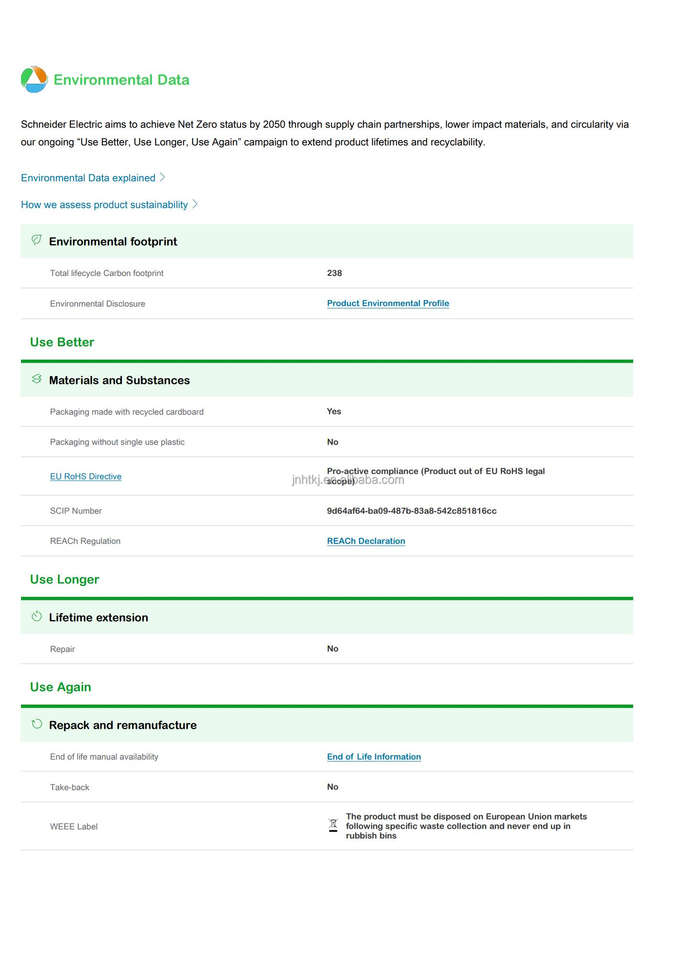
Task: Click the recycle icon beside Repack and remanufacture
Action: pyautogui.click(x=37, y=724)
